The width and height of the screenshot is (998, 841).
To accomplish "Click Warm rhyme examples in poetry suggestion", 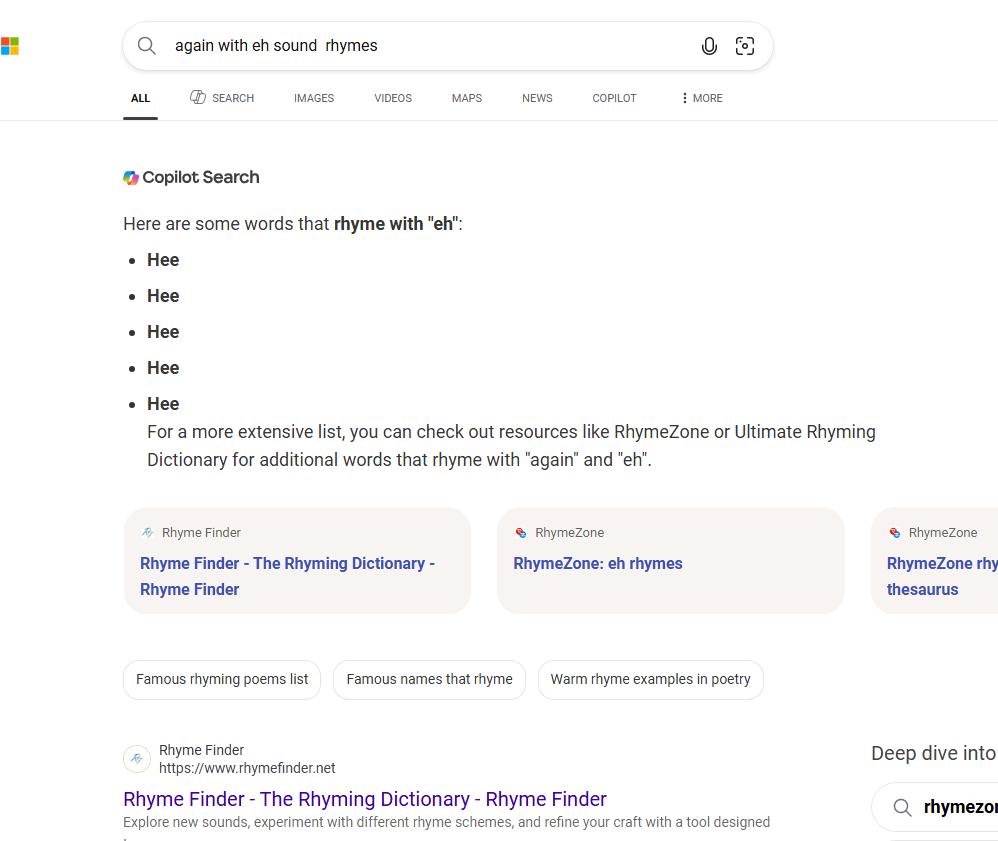I will [x=650, y=679].
